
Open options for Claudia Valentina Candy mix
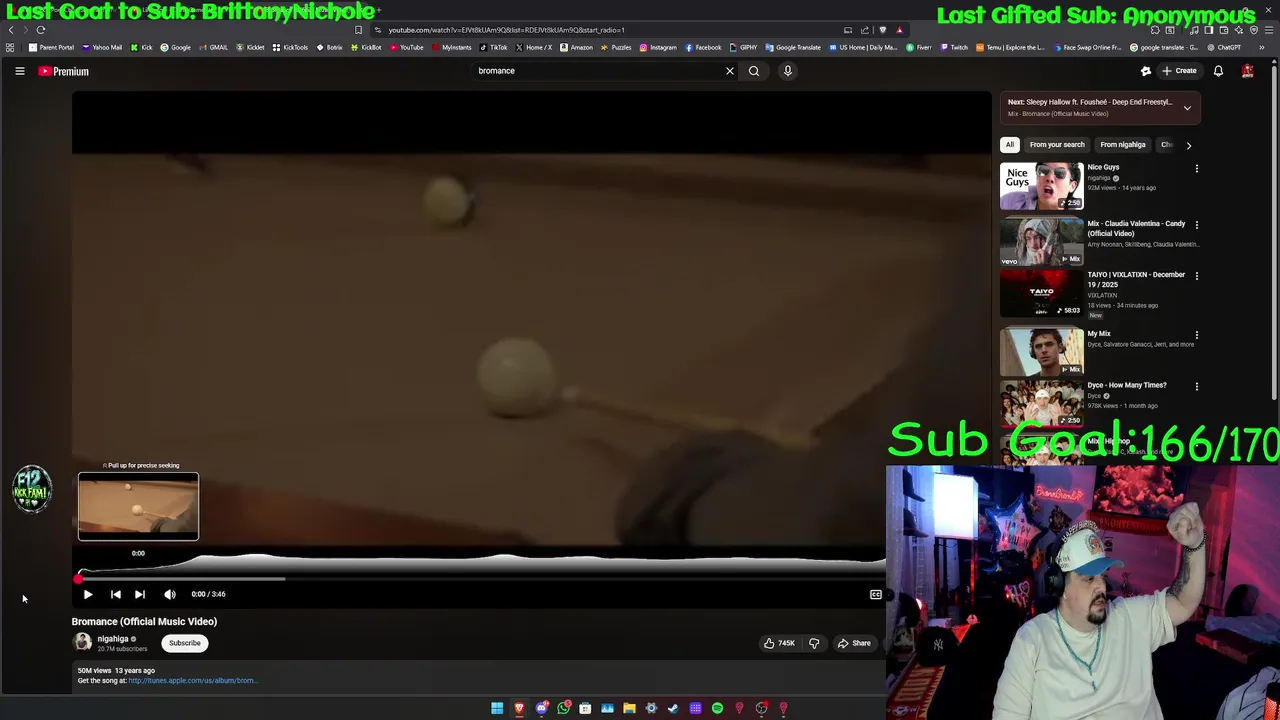pyautogui.click(x=1197, y=225)
